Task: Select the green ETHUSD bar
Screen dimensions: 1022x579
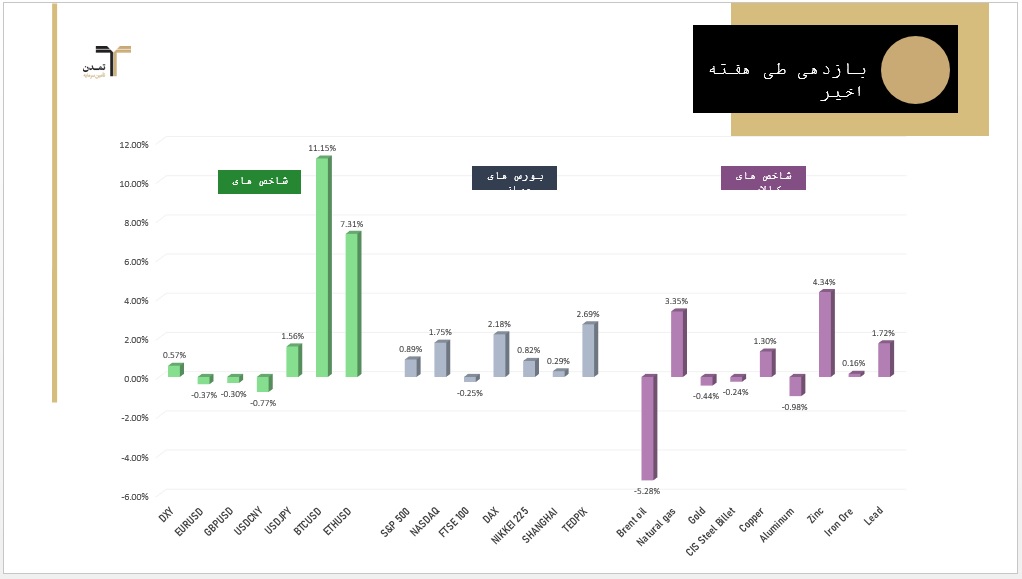Action: point(352,304)
